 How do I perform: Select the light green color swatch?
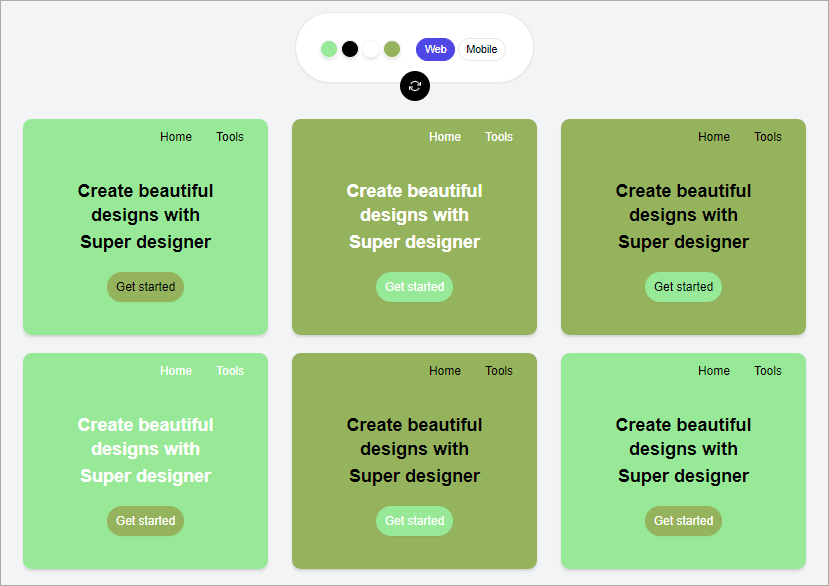coord(330,48)
